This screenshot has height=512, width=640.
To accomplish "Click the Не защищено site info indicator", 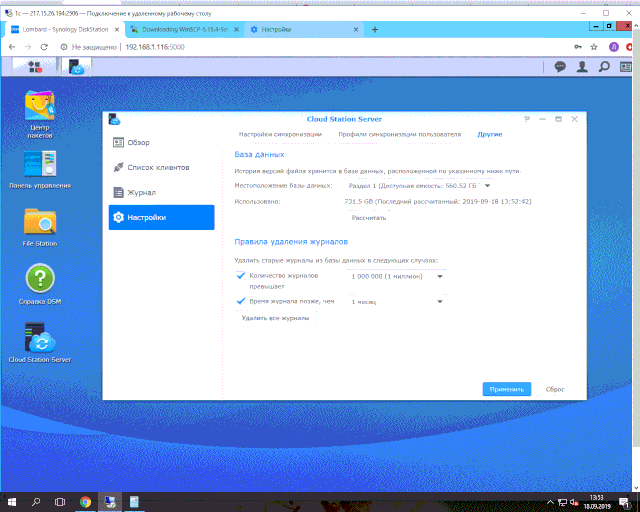I will pyautogui.click(x=88, y=47).
